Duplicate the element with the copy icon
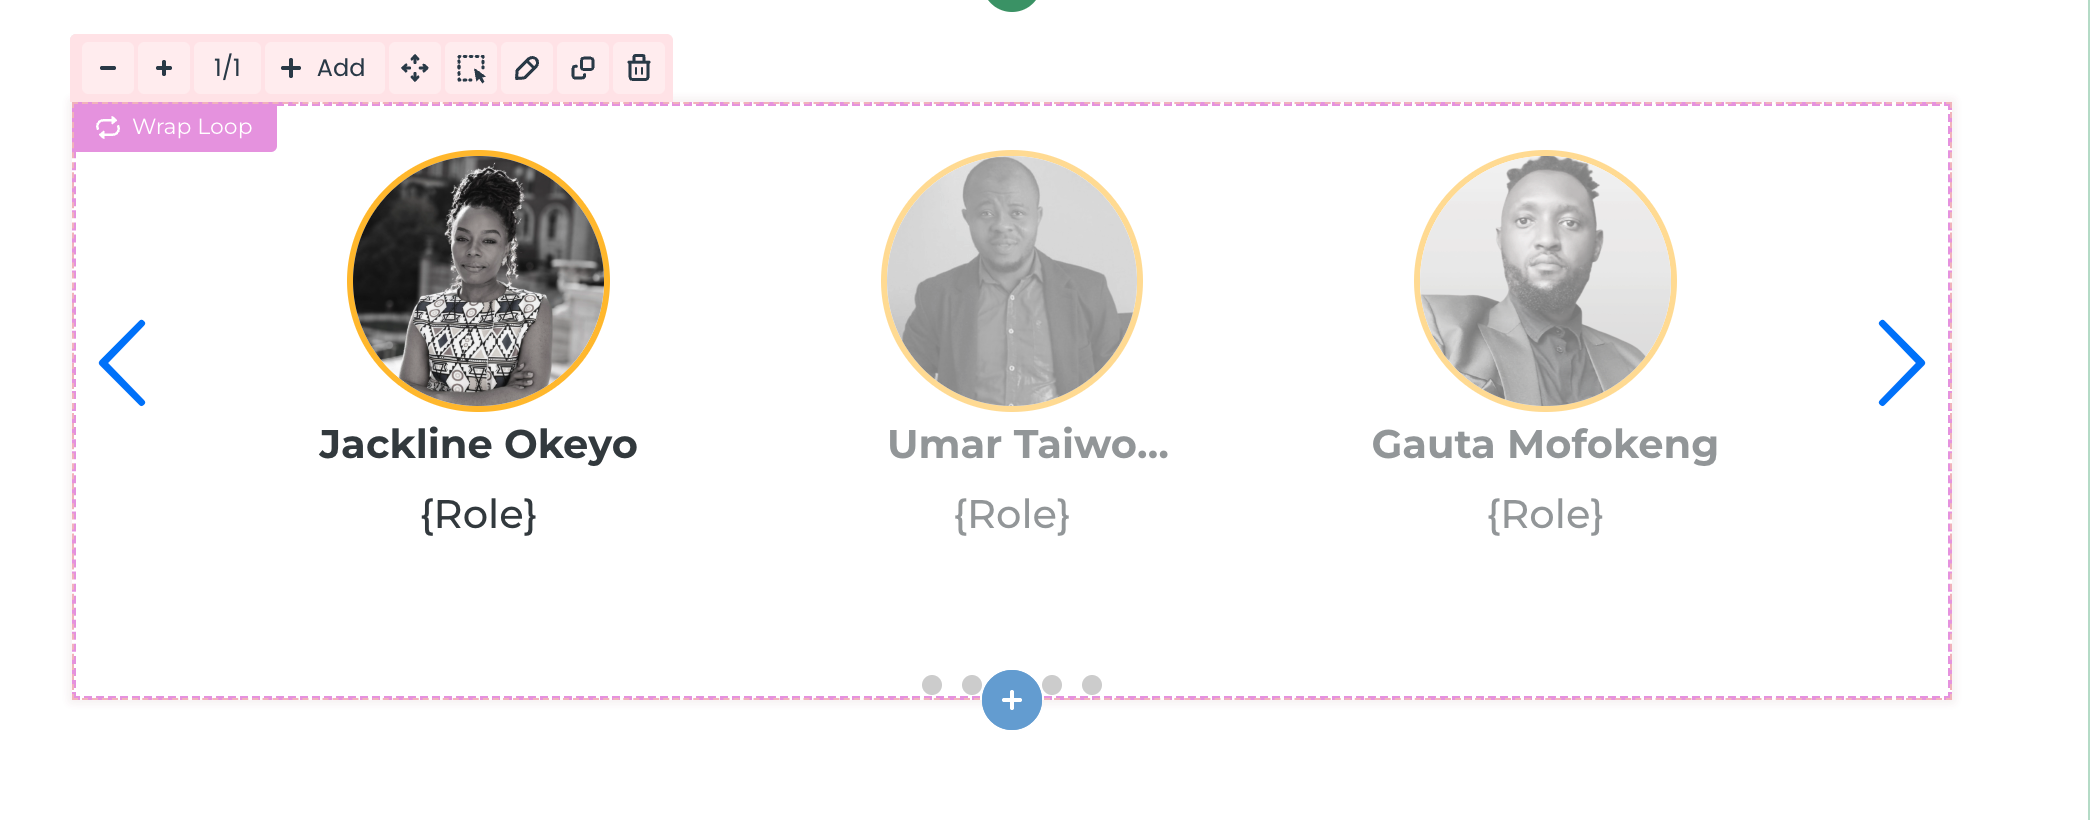 click(x=583, y=68)
